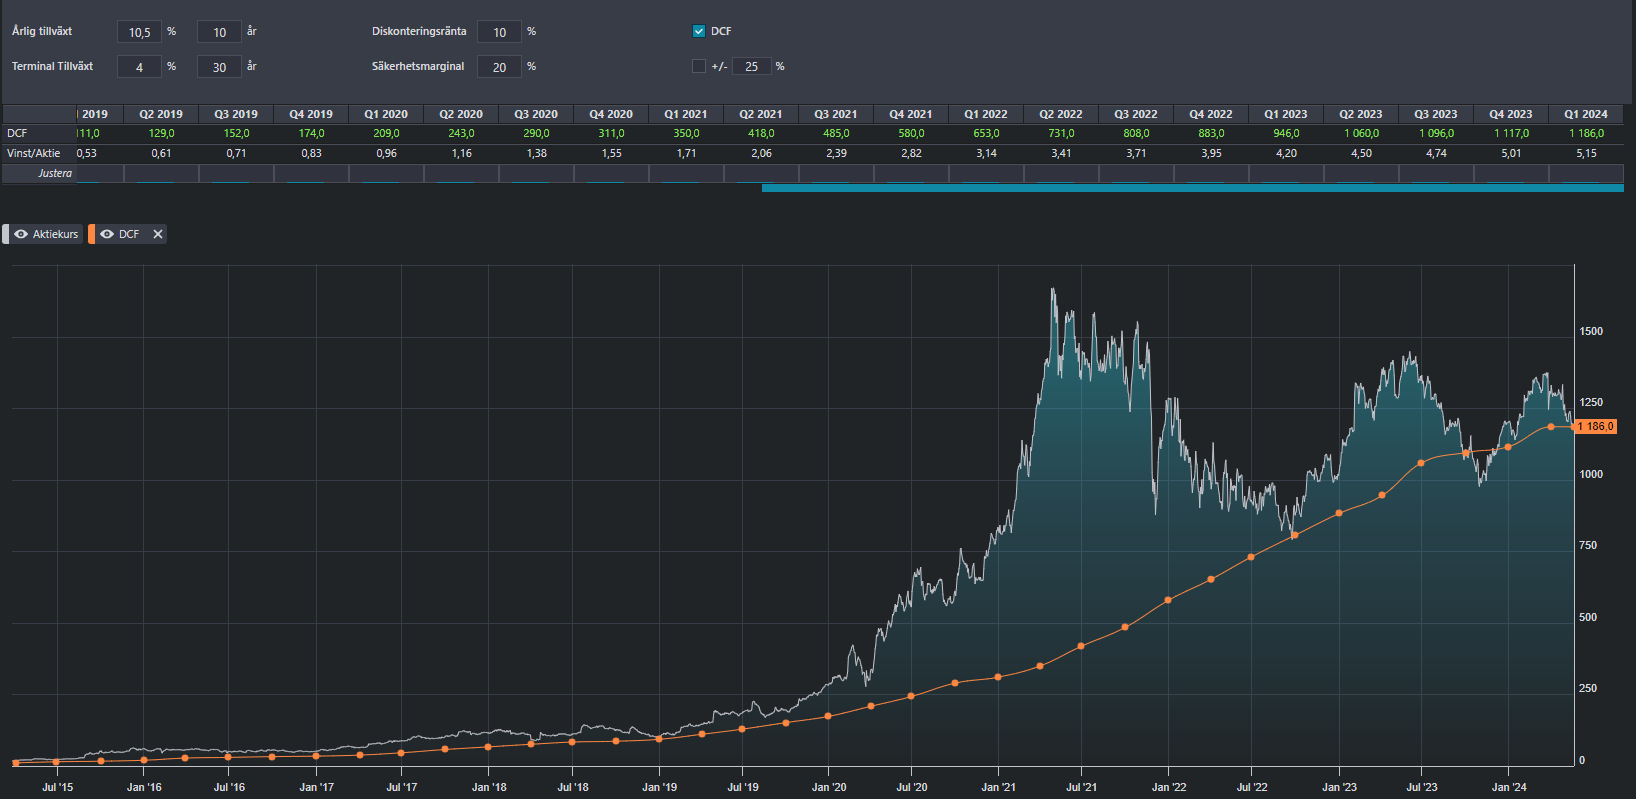The height and width of the screenshot is (799, 1636).
Task: Edit Säkerhetsmarginal percent field
Action: pos(499,67)
